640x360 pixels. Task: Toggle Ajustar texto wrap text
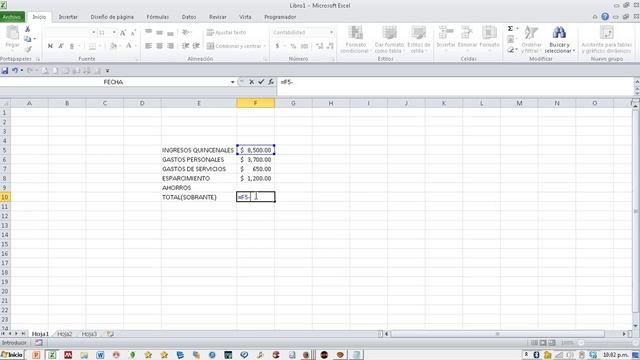(x=227, y=32)
